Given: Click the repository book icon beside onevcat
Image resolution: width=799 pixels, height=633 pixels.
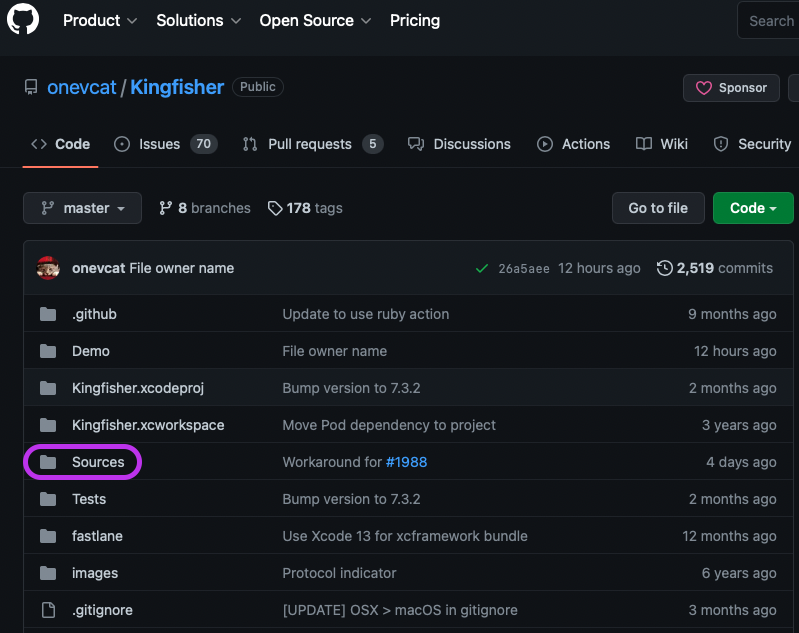Looking at the screenshot, I should [31, 87].
